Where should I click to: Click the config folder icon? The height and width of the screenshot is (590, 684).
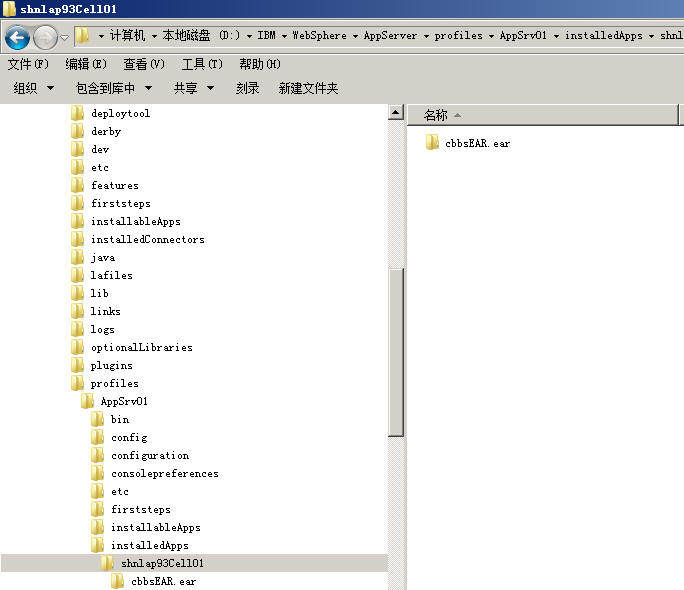[97, 437]
